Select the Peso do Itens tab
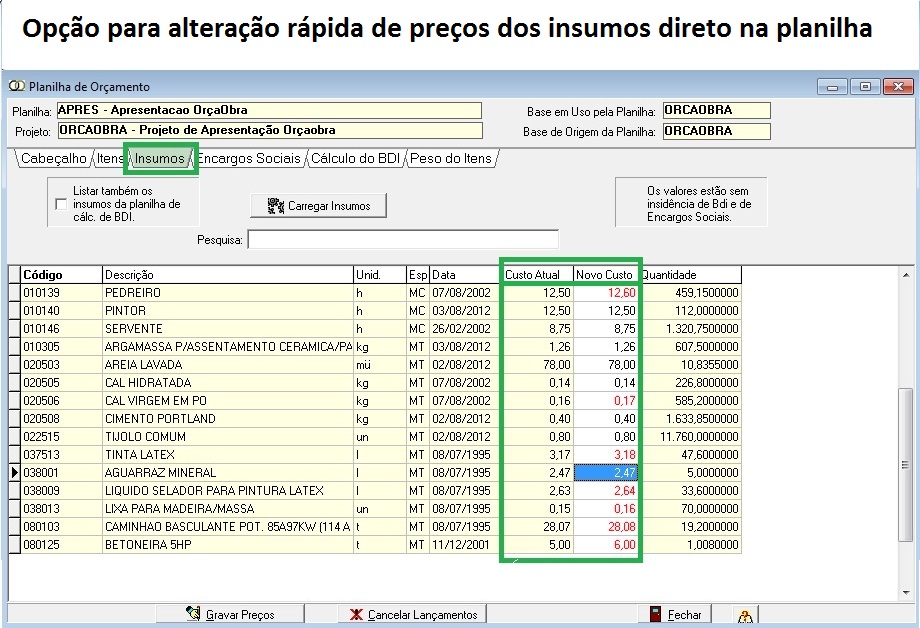 pyautogui.click(x=450, y=158)
